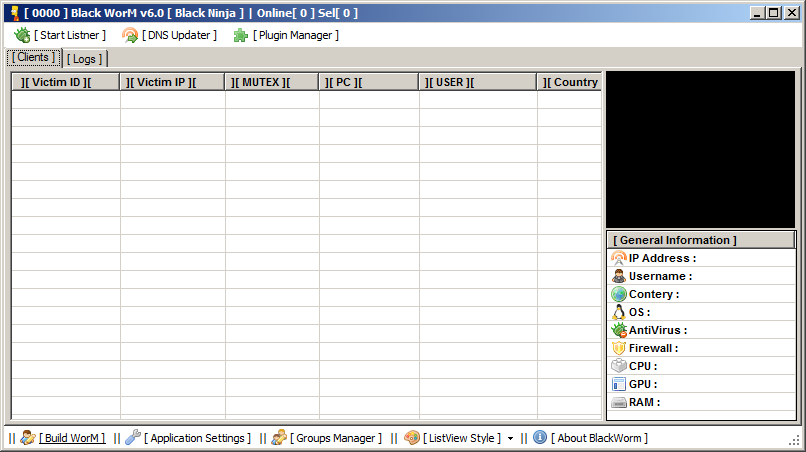
Task: Select the IP Address info row
Action: tap(662, 258)
